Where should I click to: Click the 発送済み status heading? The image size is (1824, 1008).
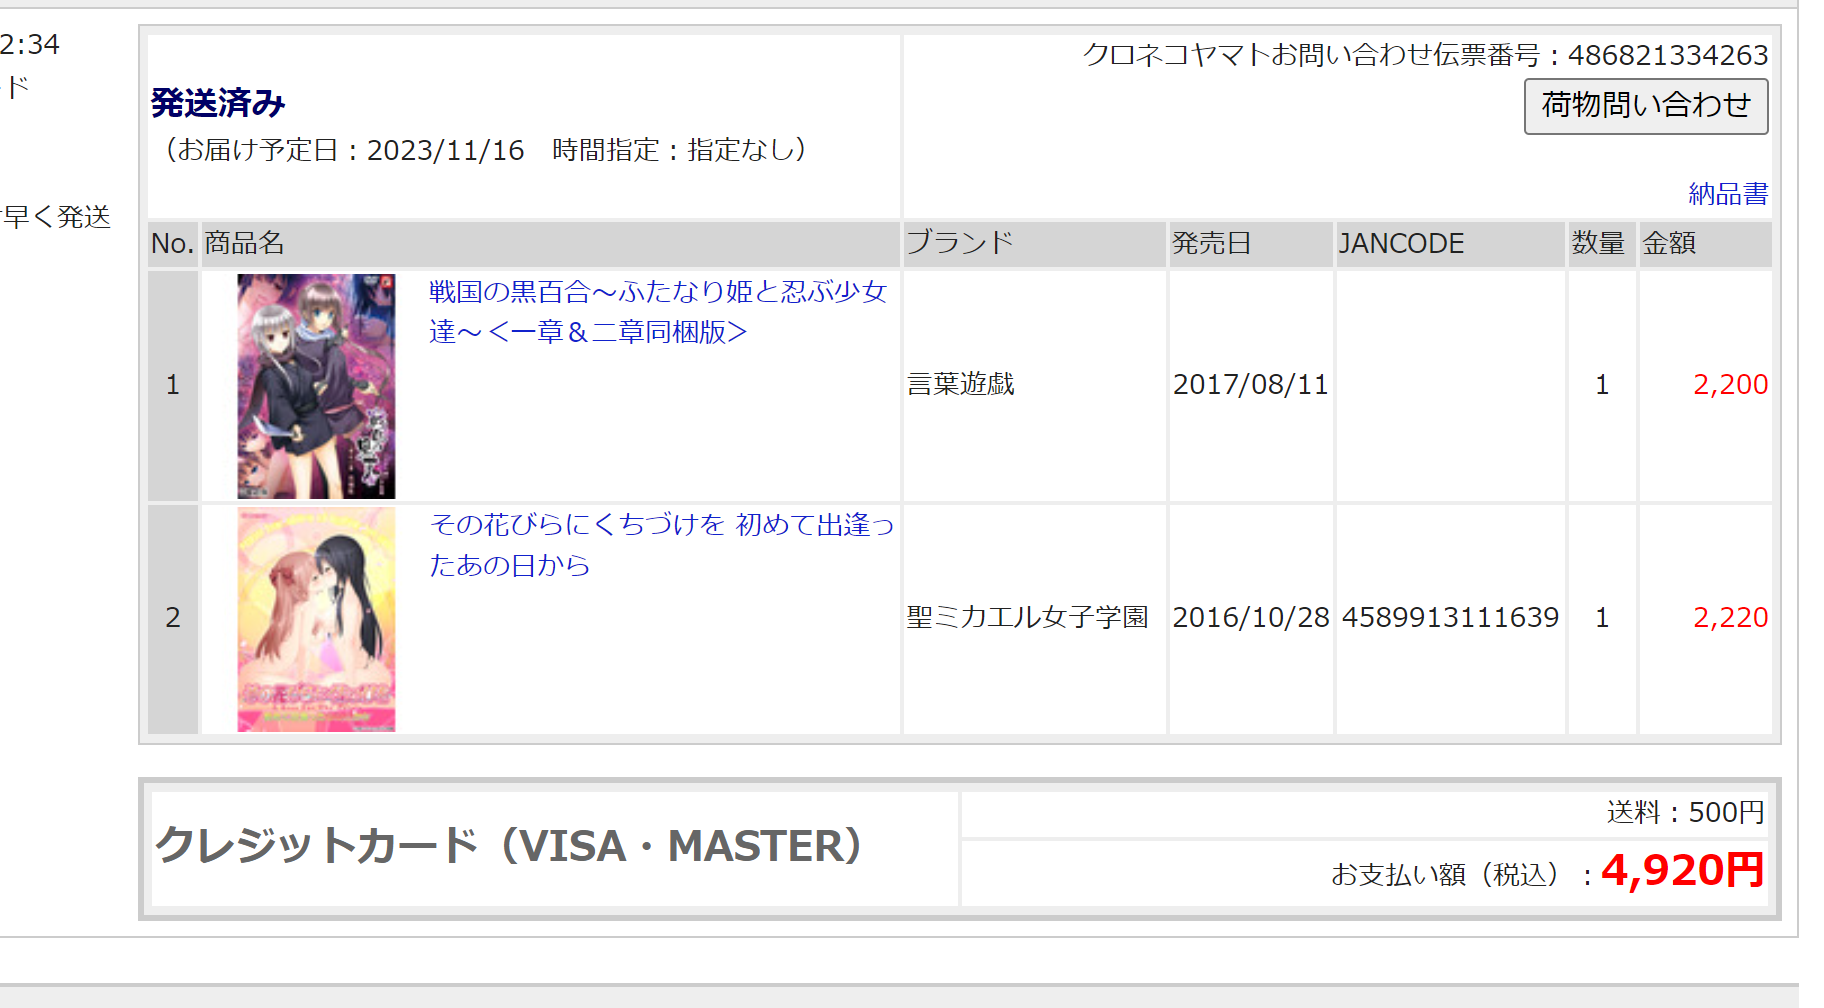click(218, 103)
